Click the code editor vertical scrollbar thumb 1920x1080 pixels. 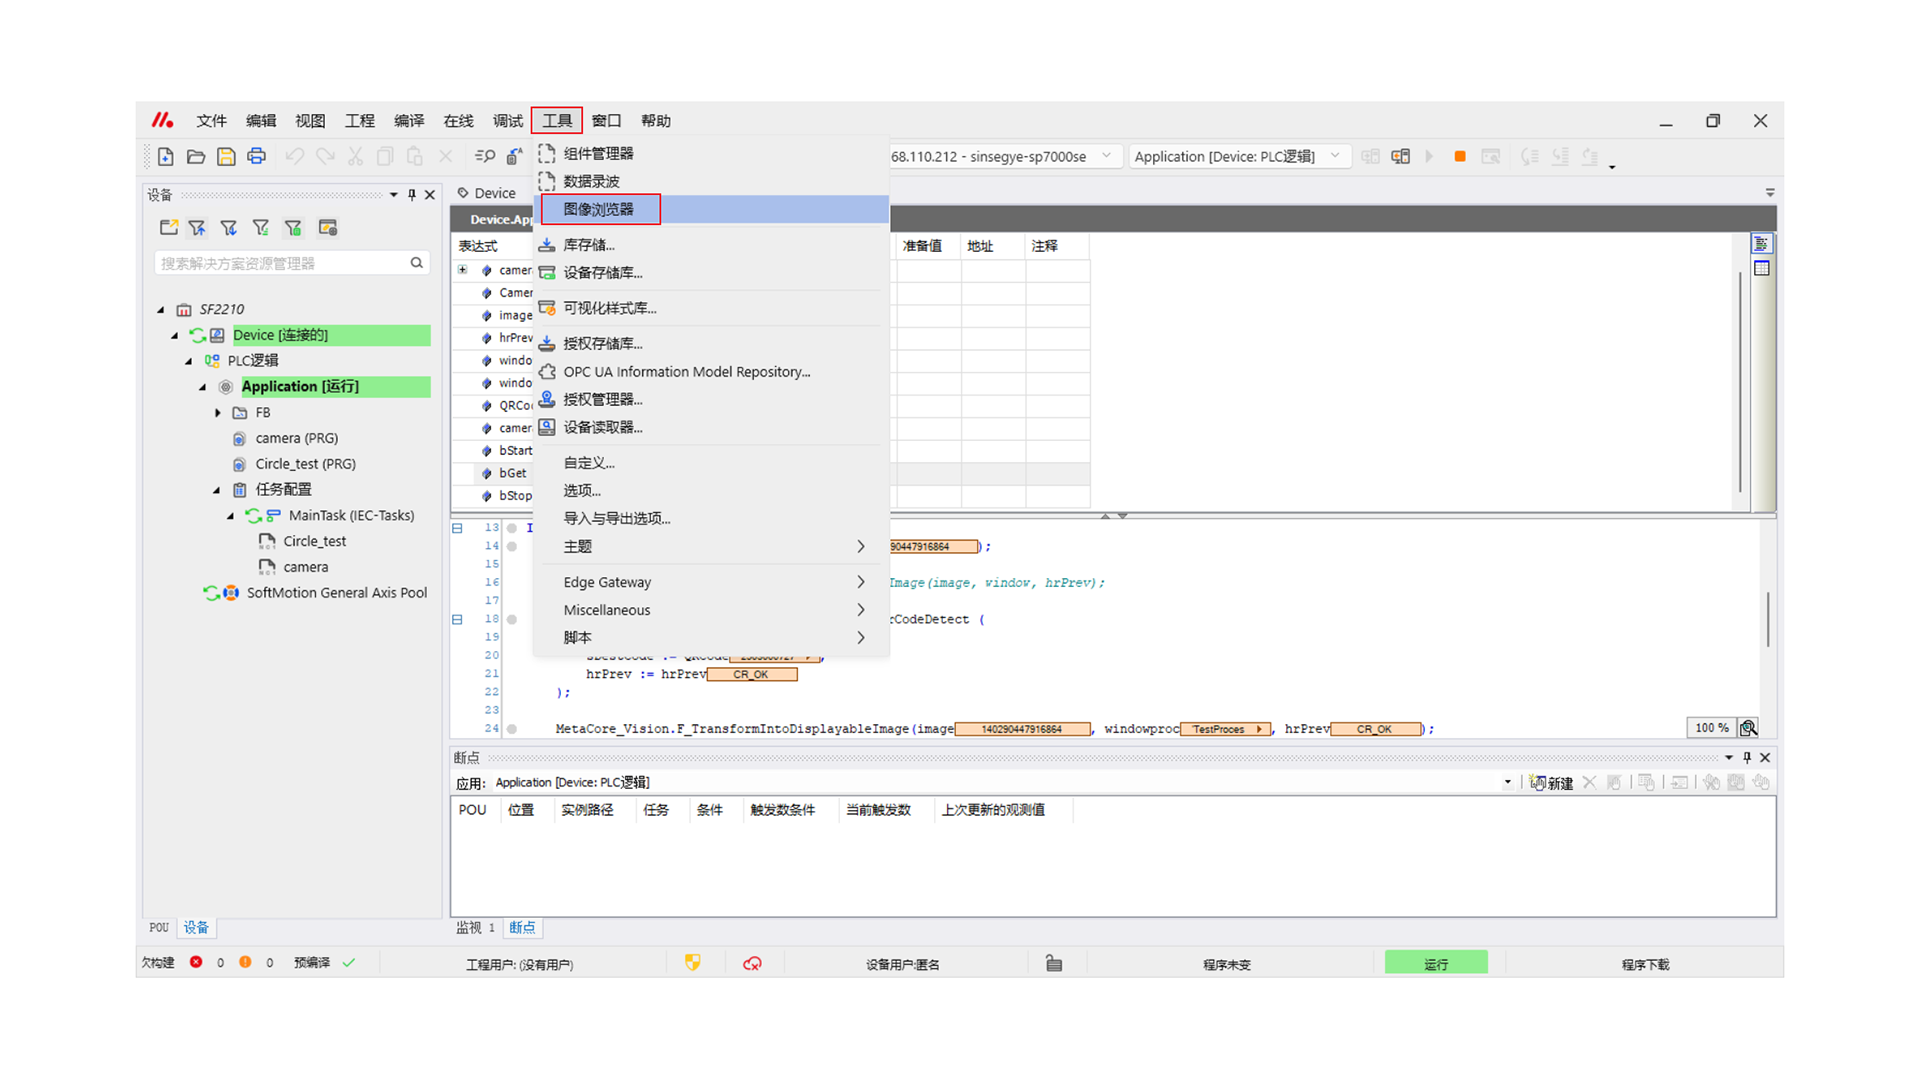tap(1767, 618)
